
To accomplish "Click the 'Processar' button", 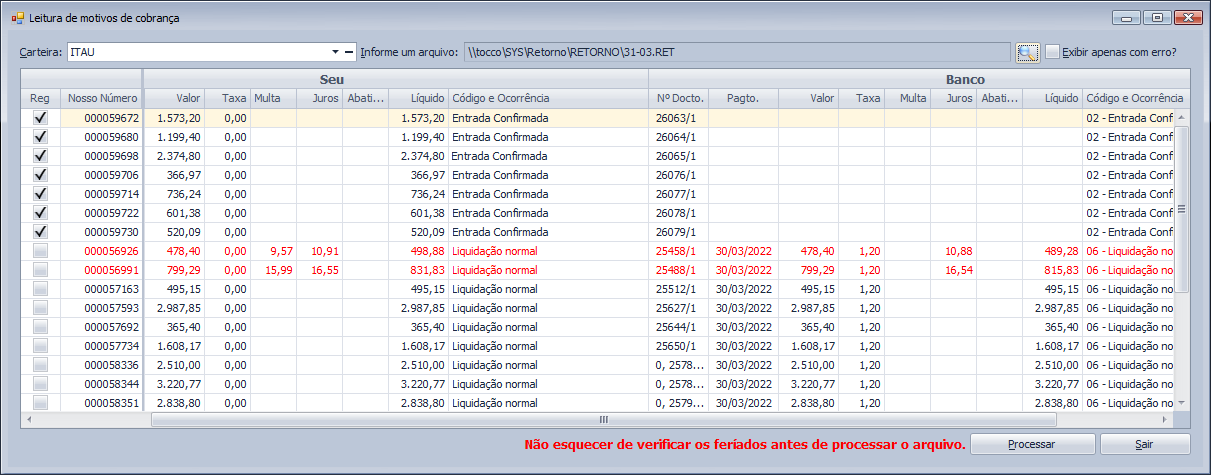I will point(1032,444).
